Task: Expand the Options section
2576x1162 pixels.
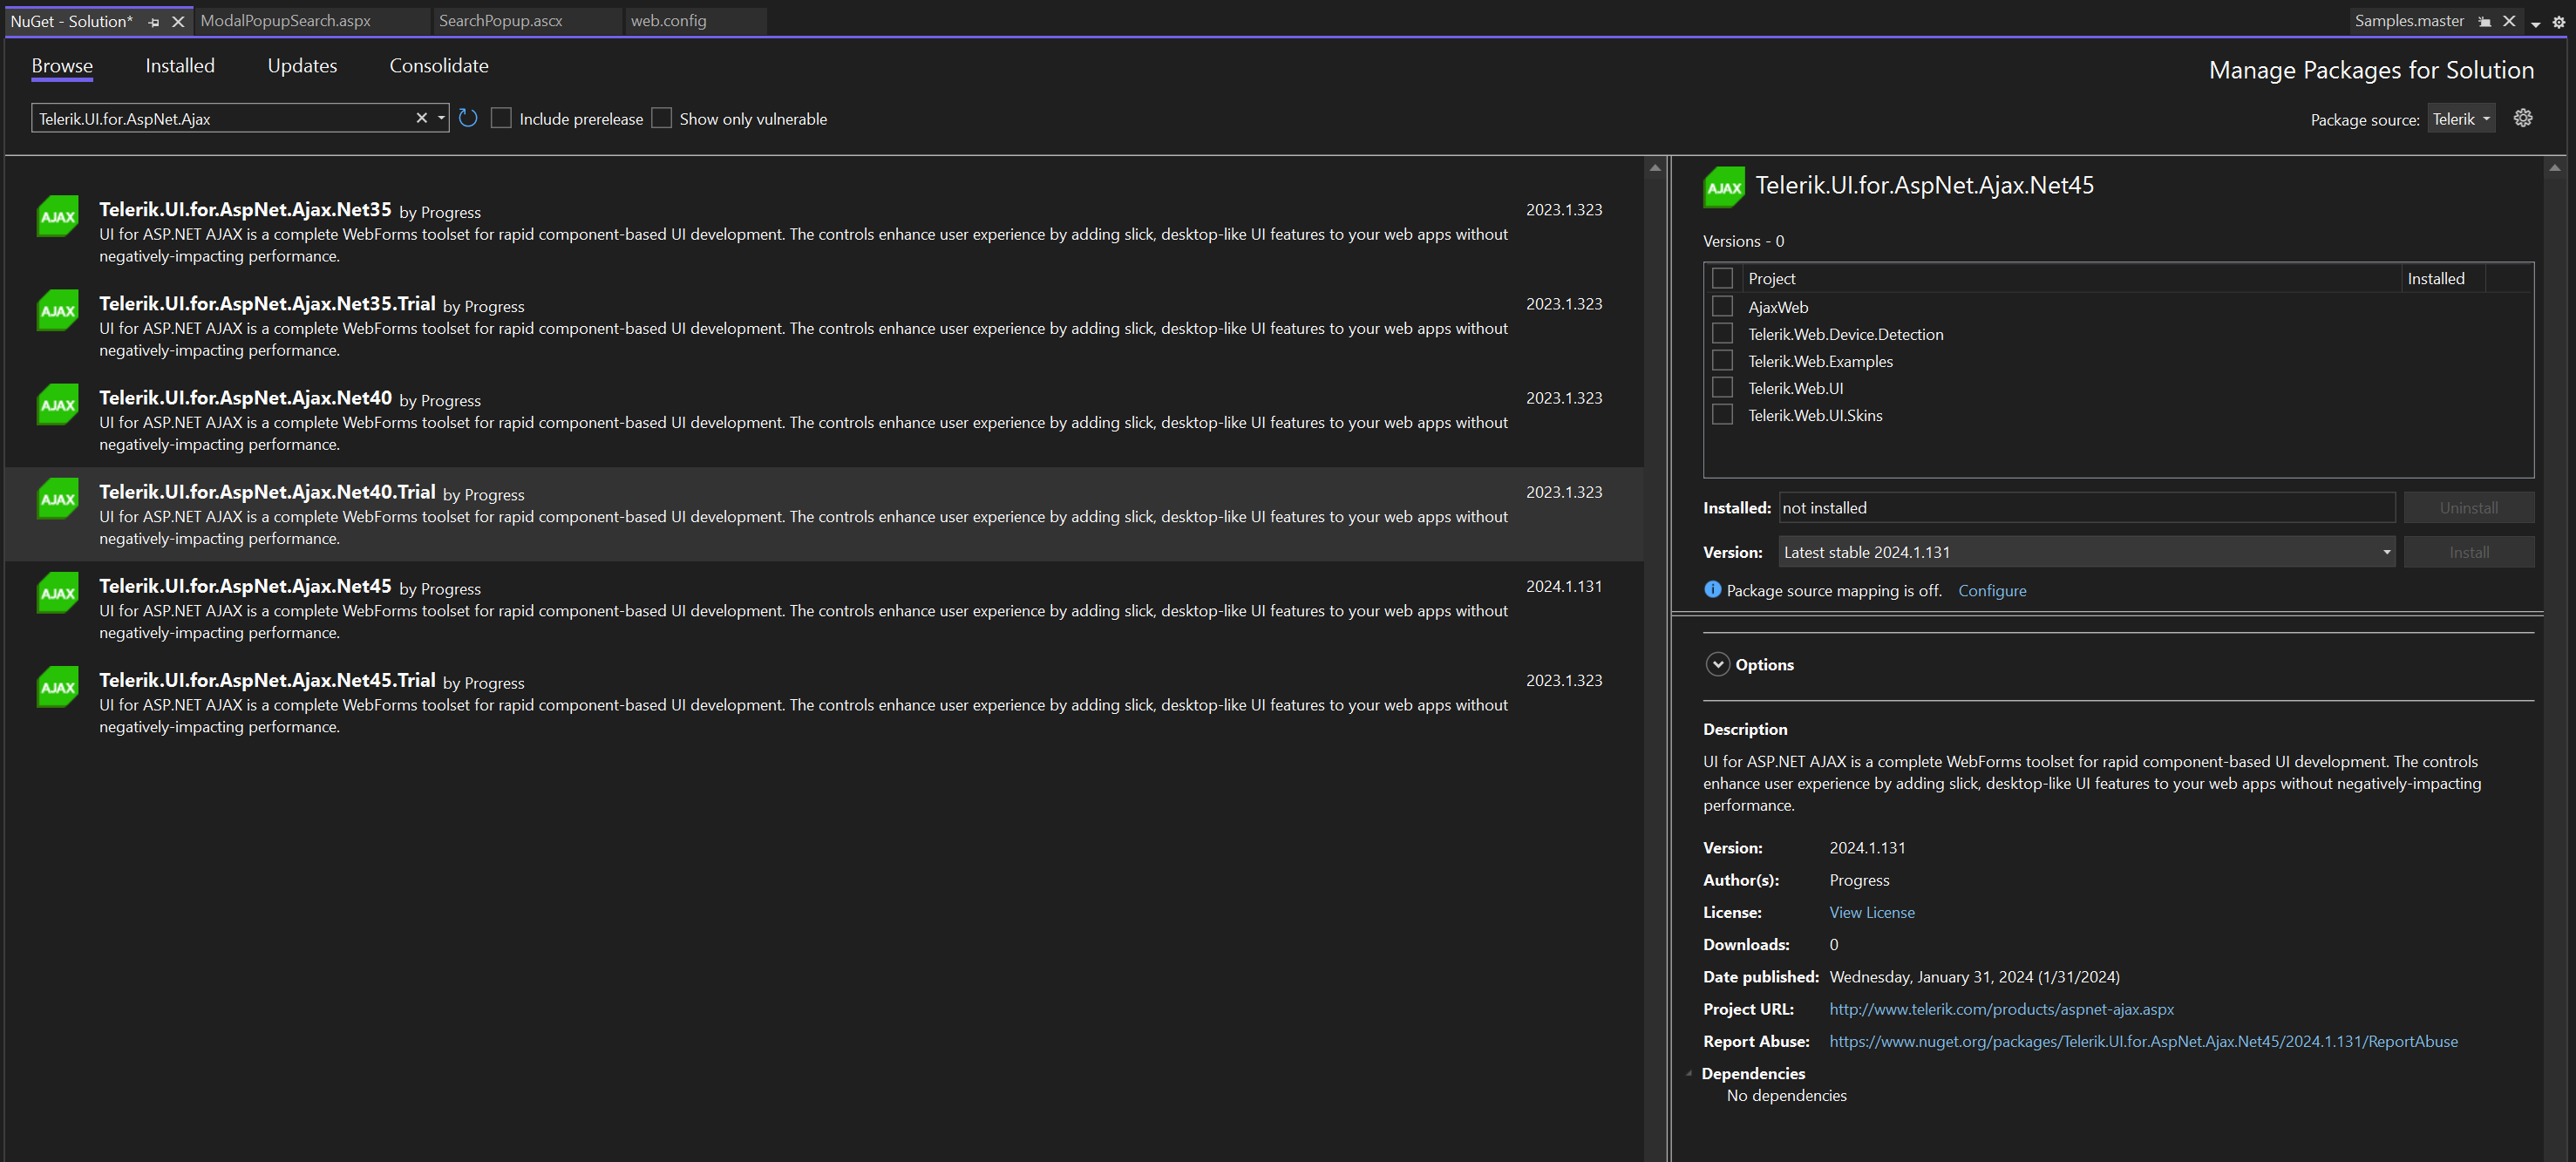Action: [1717, 664]
